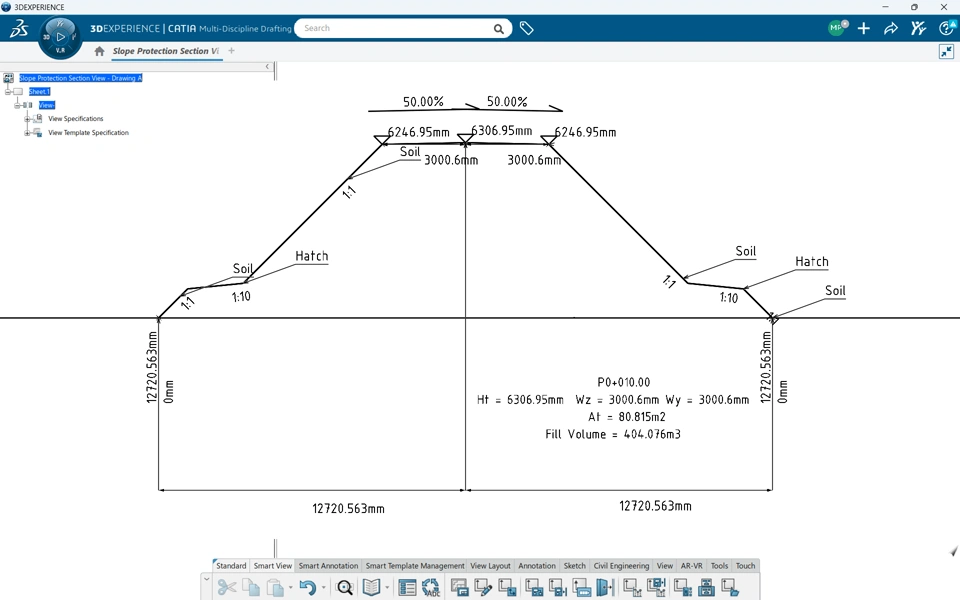Click the Fill Volume = 404.076m3 text
This screenshot has height=600, width=960.
tap(613, 434)
